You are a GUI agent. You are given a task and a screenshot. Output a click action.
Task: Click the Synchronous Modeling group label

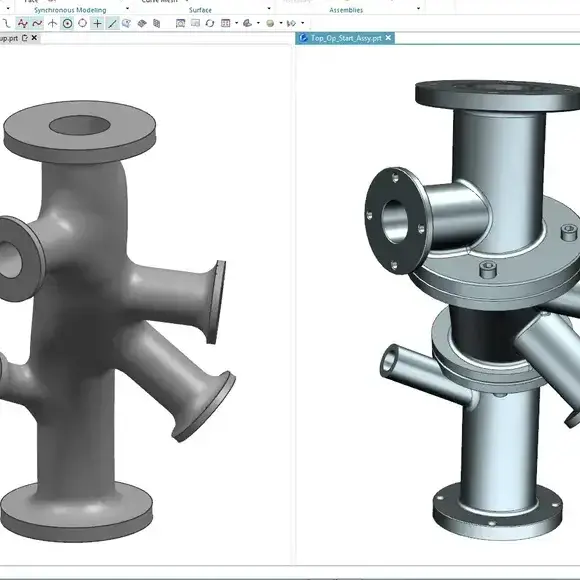pyautogui.click(x=70, y=10)
